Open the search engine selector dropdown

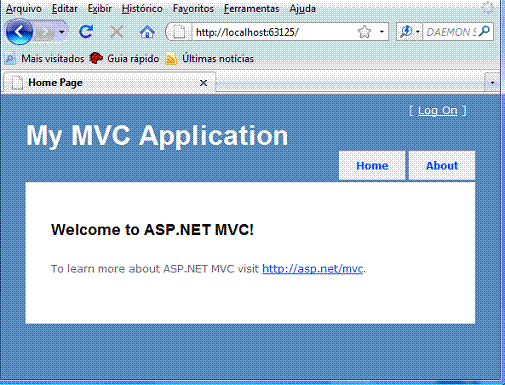point(410,32)
